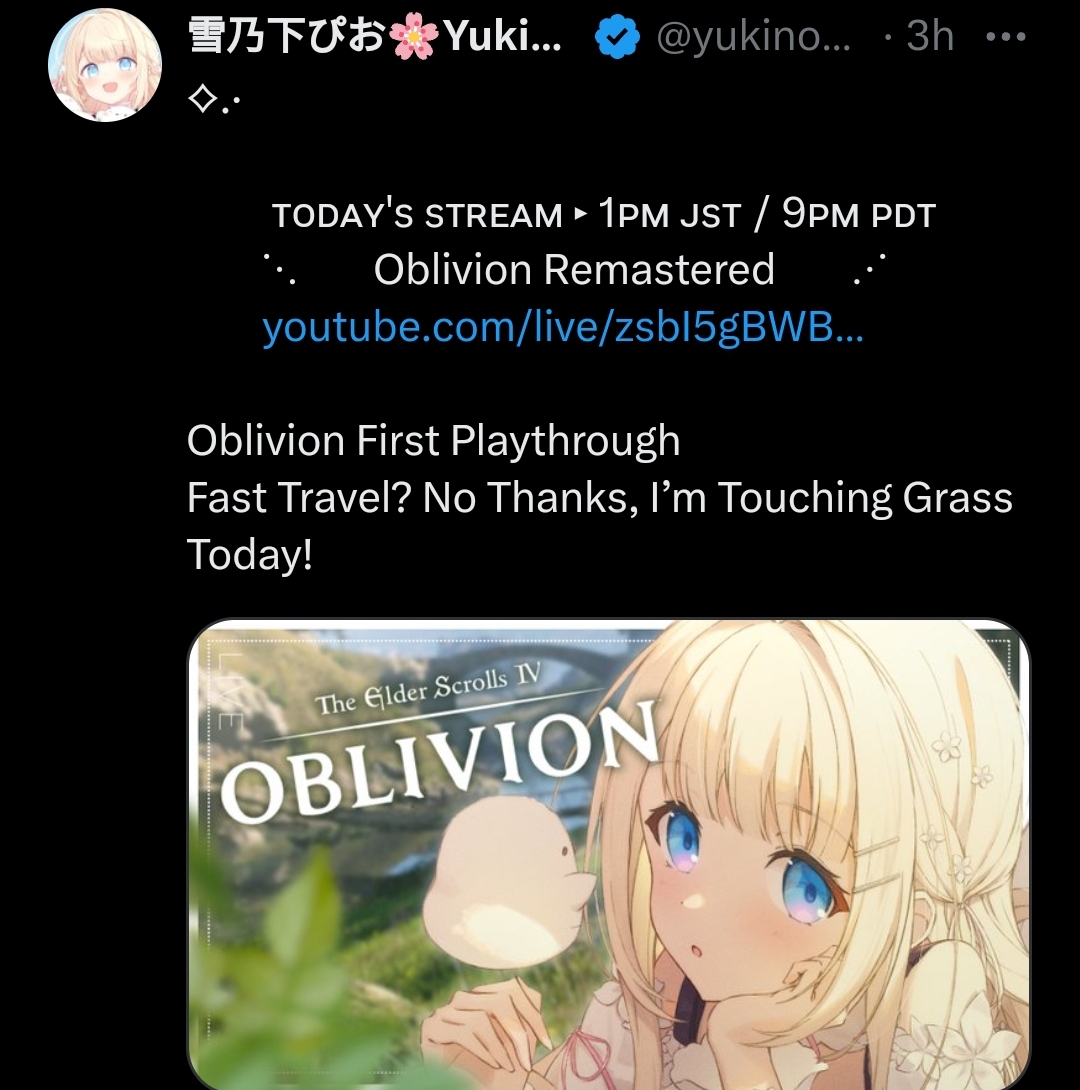Image resolution: width=1080 pixels, height=1090 pixels.
Task: Open the anime girl profile avatar
Action: pos(105,65)
